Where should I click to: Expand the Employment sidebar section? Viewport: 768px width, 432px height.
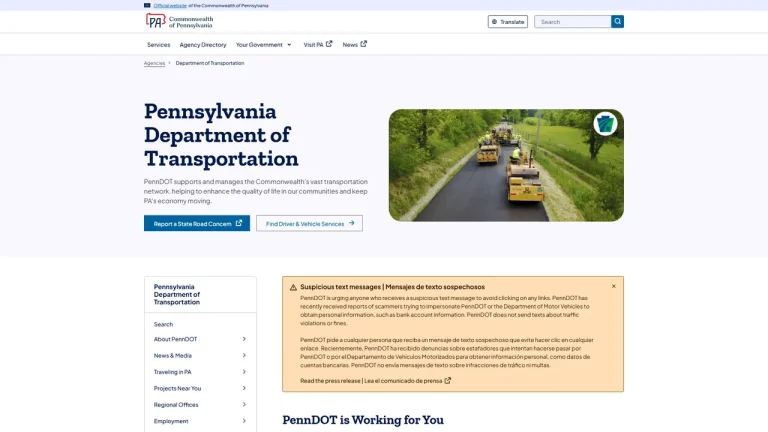[244, 421]
